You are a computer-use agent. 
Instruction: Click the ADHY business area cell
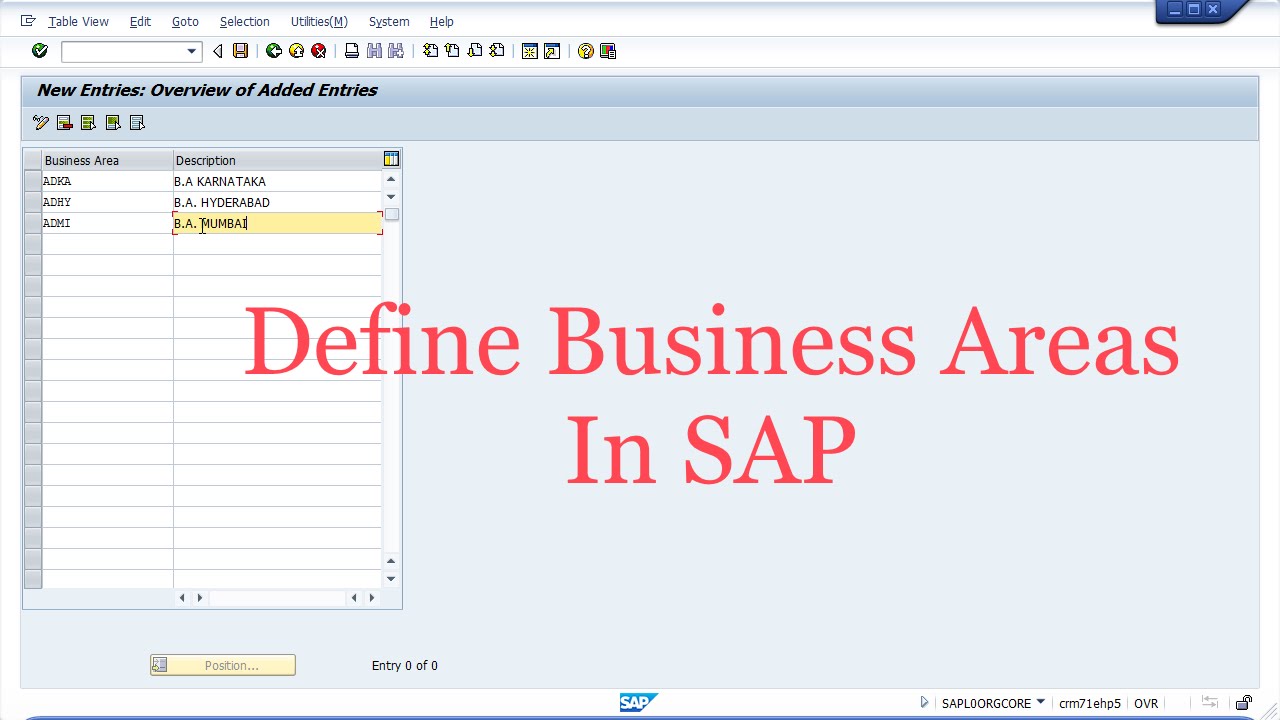[107, 203]
